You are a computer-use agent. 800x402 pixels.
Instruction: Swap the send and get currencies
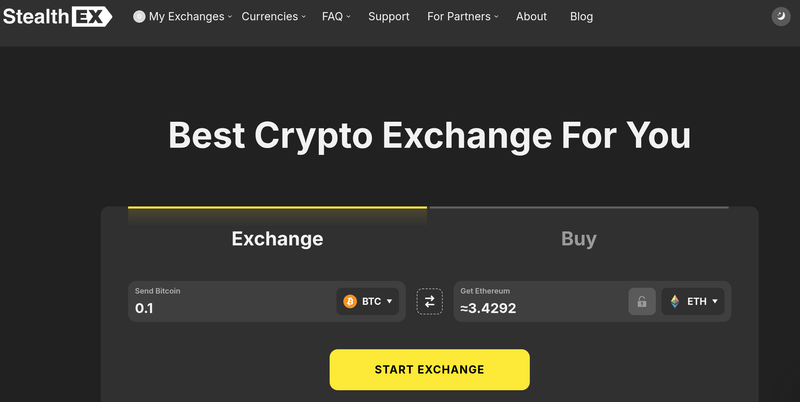click(x=429, y=301)
